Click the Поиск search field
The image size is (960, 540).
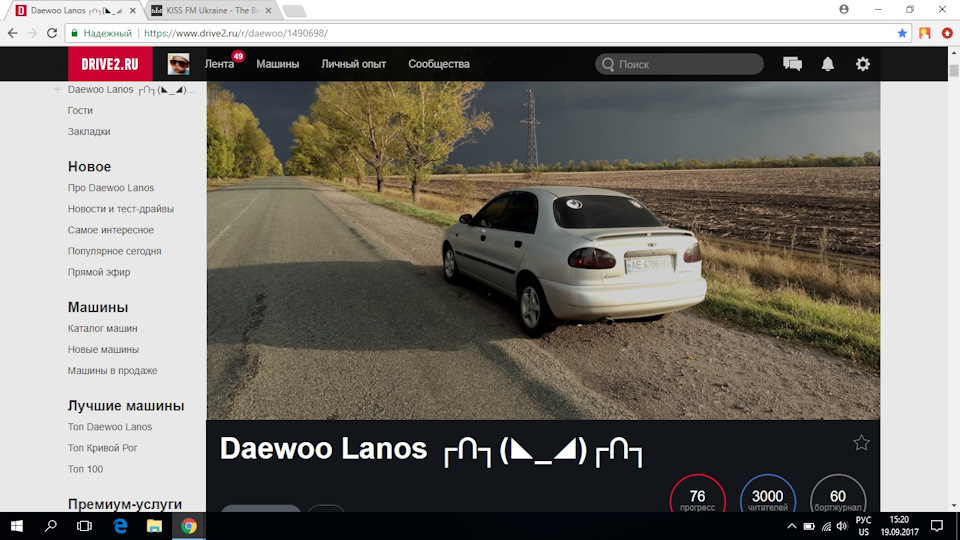[679, 64]
